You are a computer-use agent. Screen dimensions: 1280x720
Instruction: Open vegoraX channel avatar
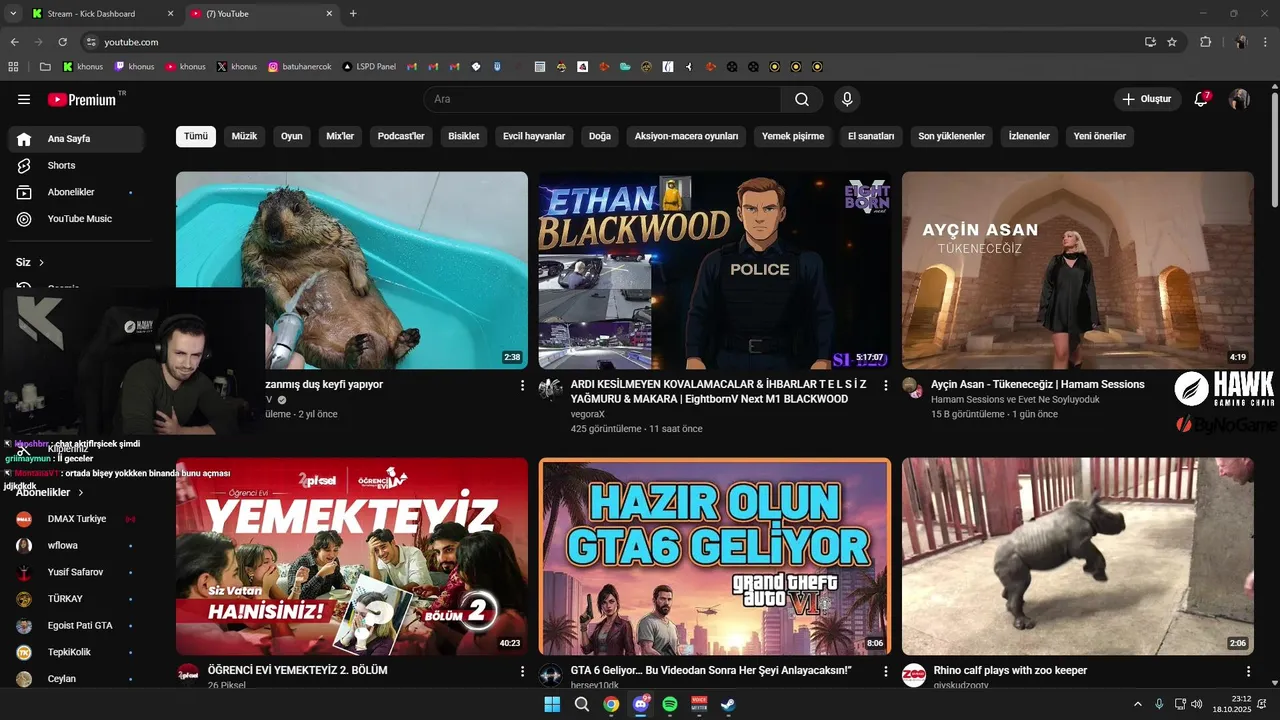(x=550, y=389)
